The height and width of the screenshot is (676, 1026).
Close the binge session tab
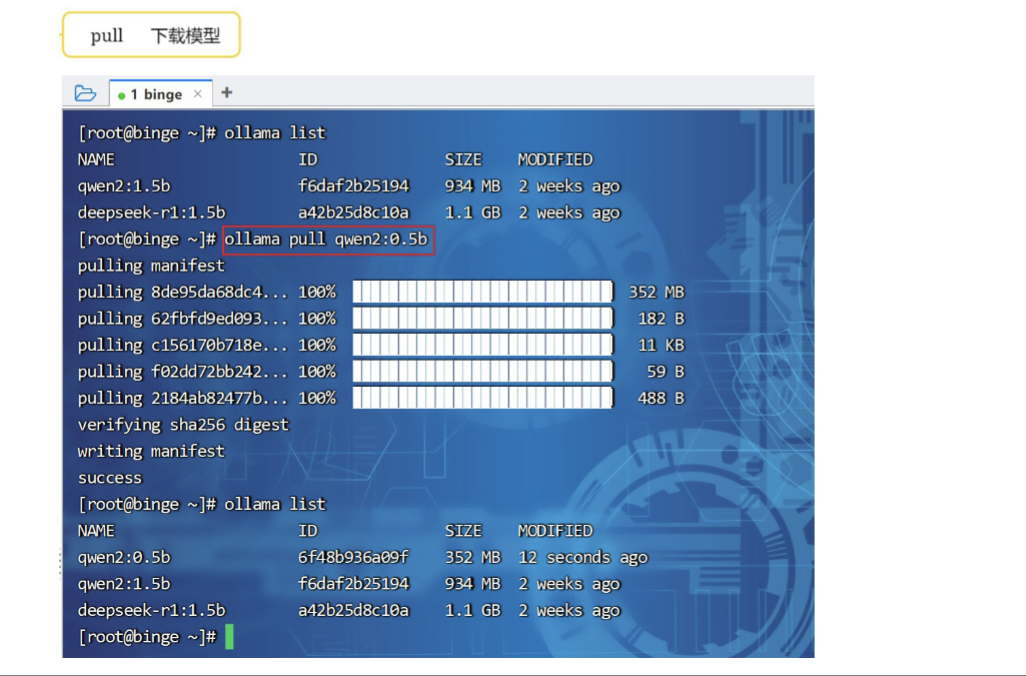[x=198, y=94]
